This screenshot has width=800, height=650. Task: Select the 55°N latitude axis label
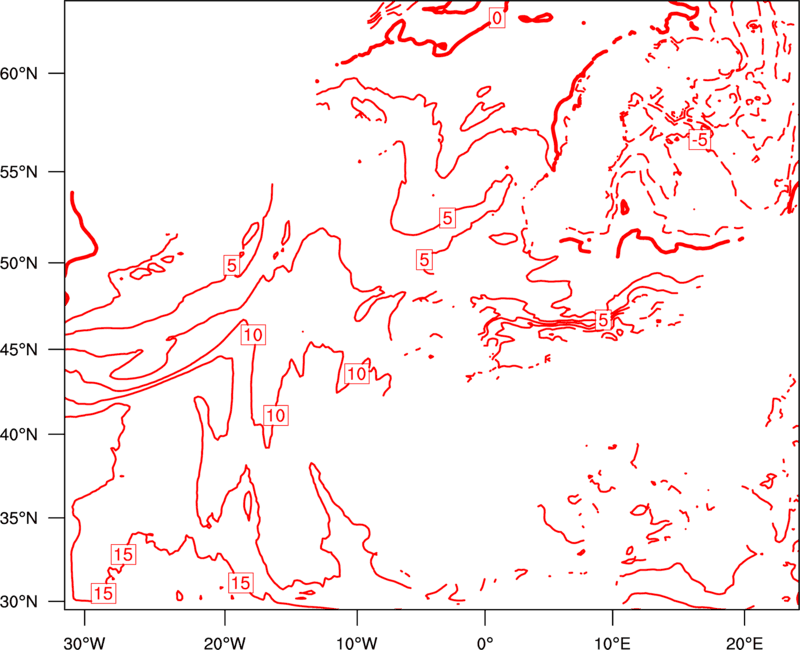19,172
